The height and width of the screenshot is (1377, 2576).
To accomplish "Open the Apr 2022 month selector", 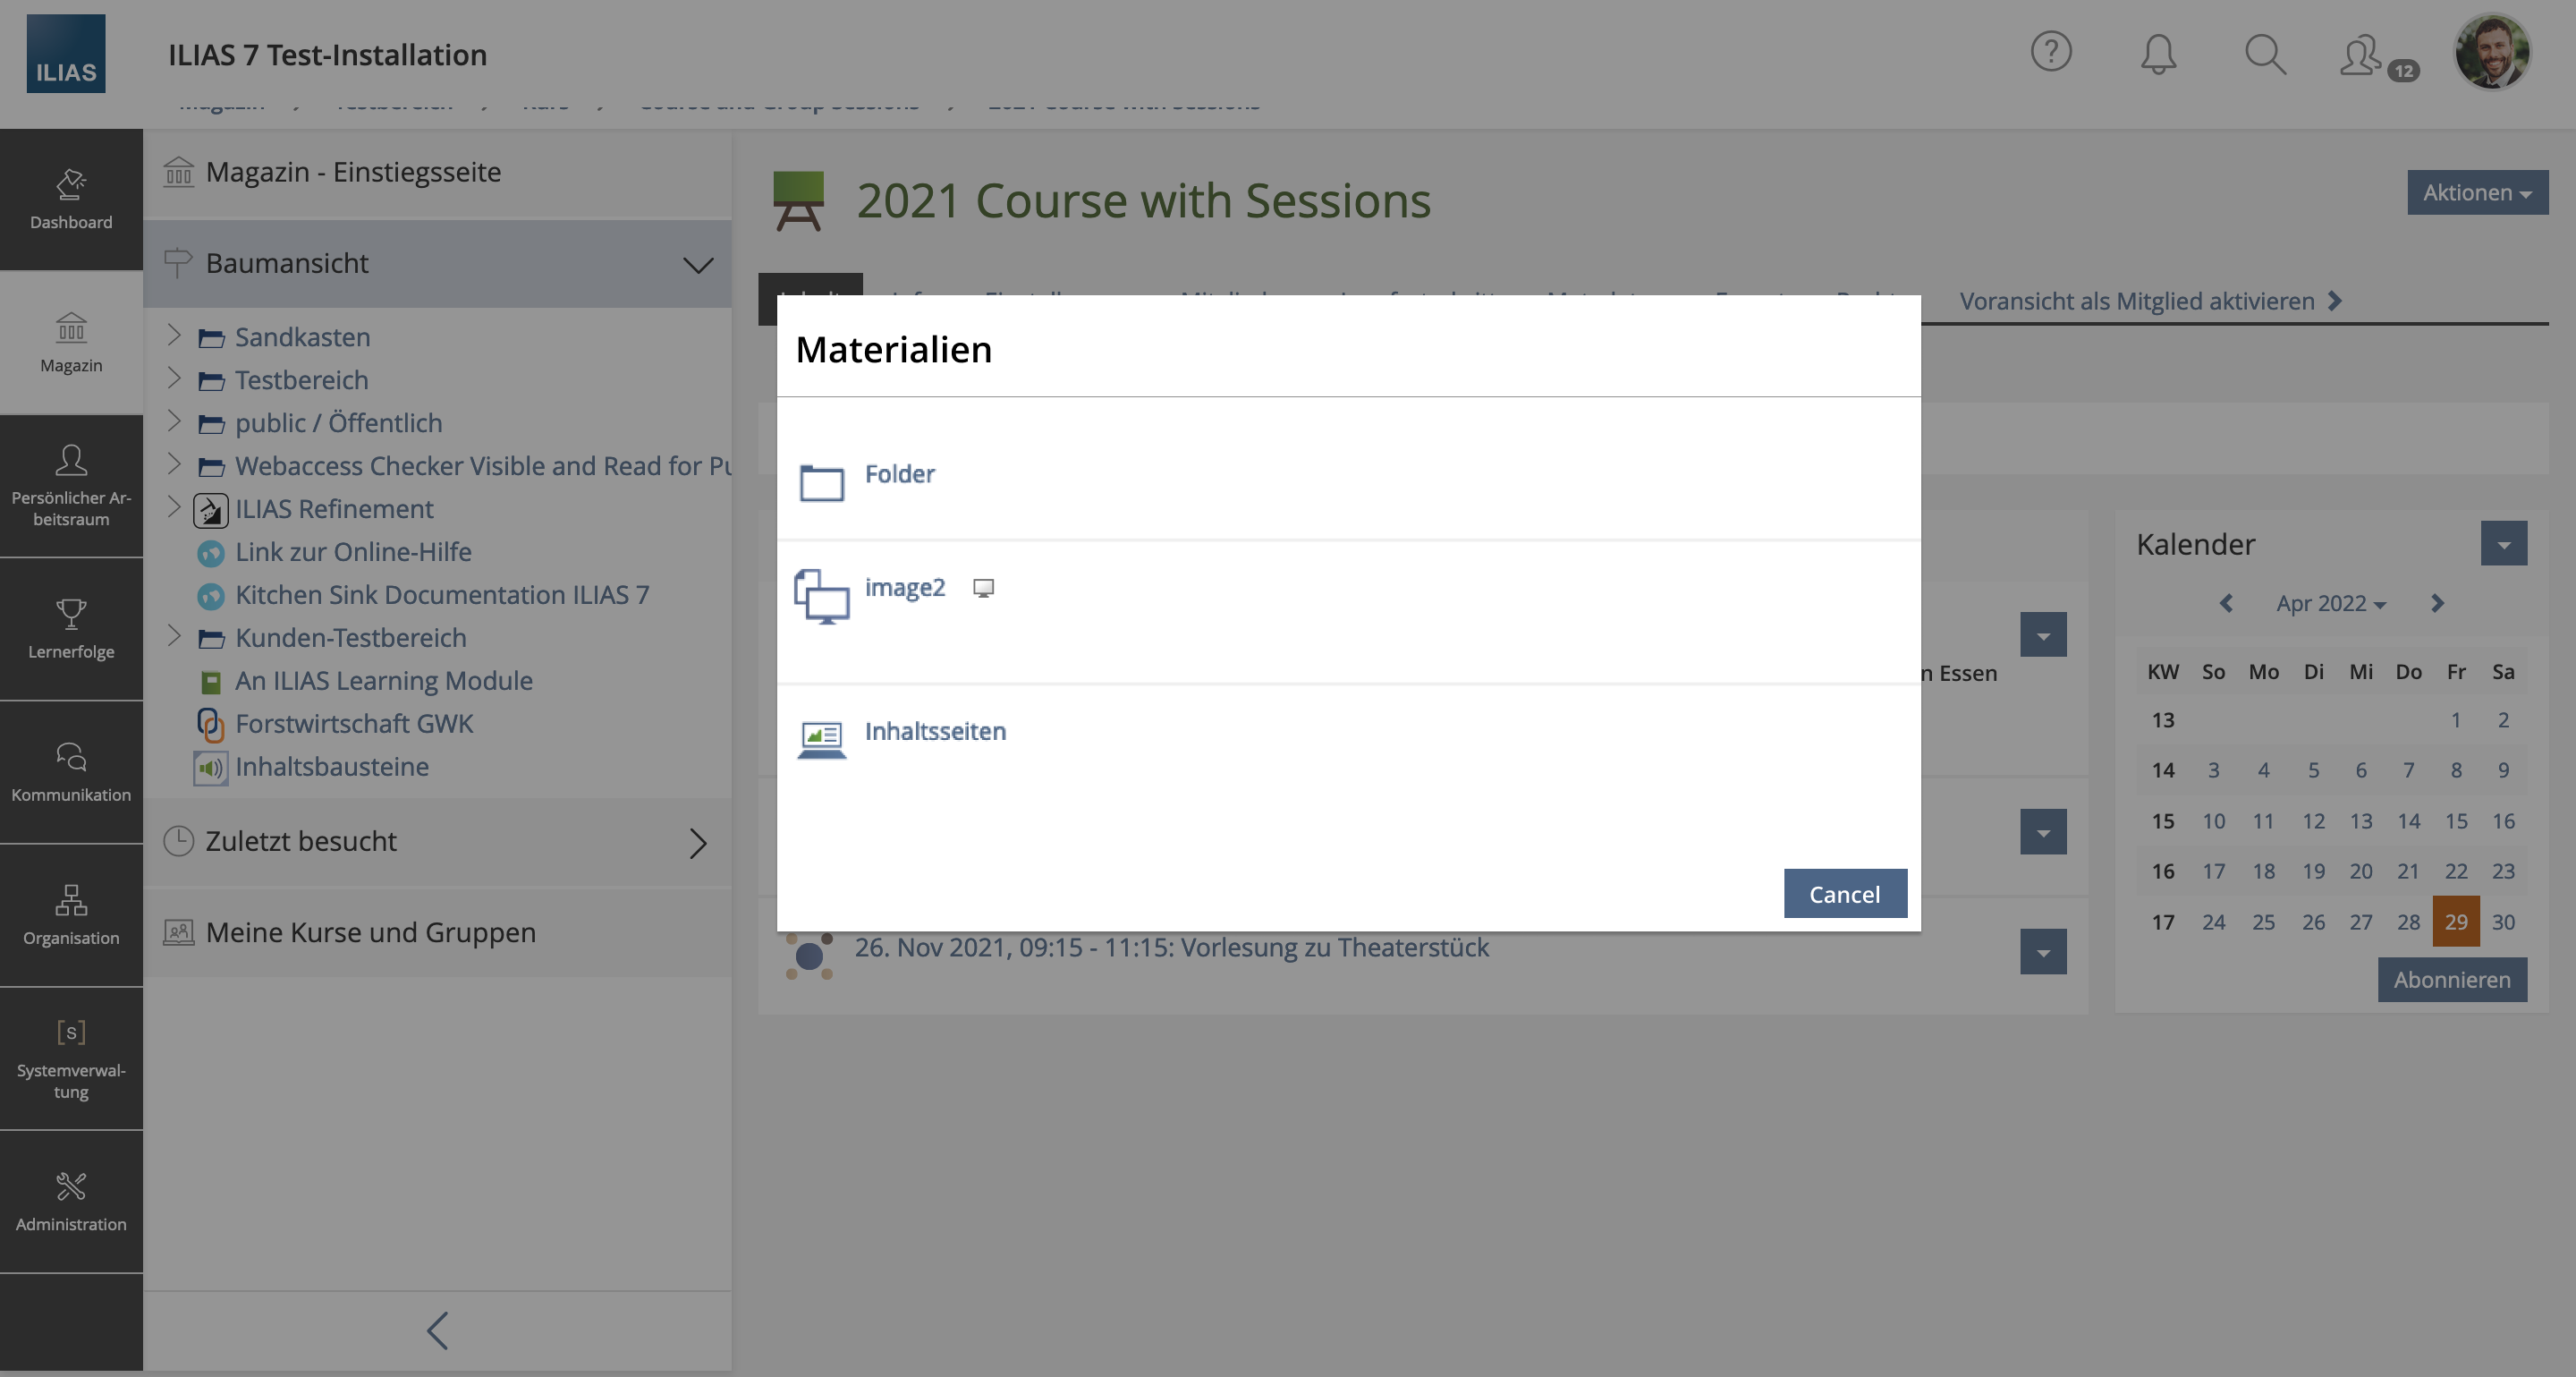I will pos(2330,603).
